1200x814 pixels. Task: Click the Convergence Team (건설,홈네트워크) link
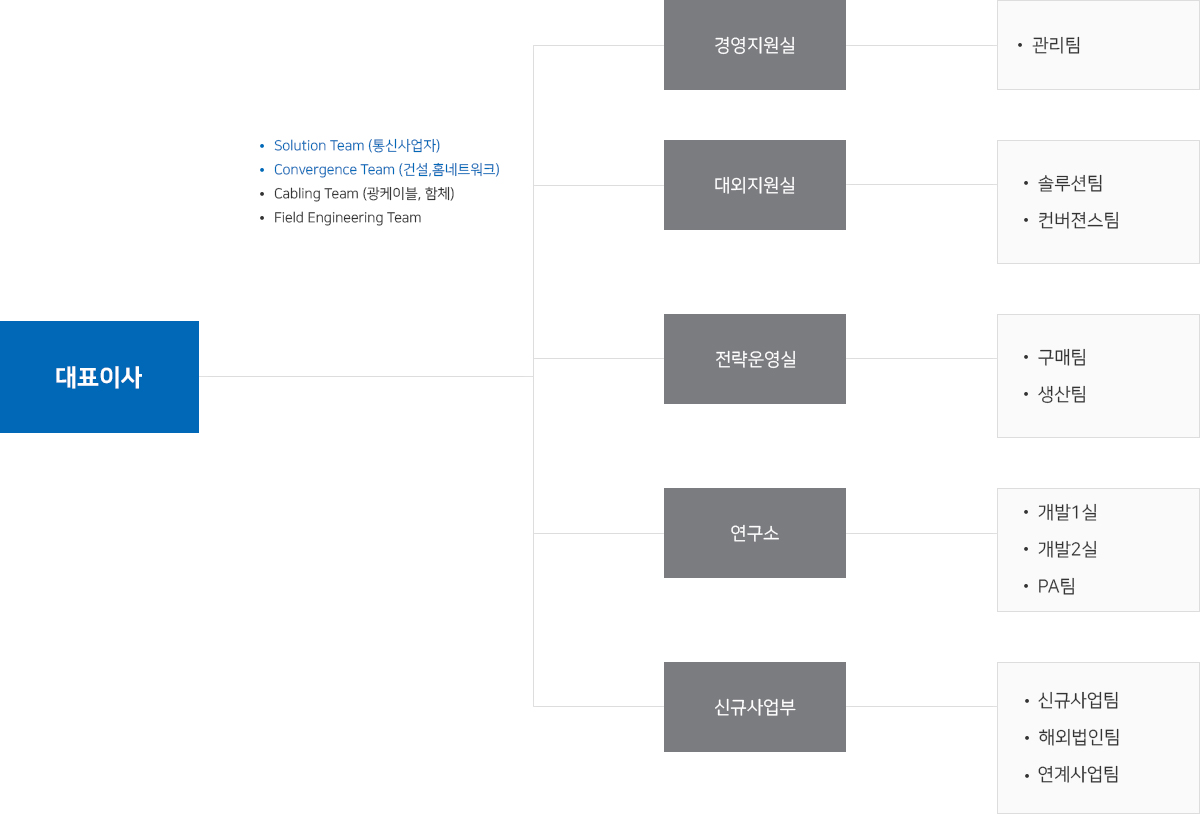coord(386,170)
